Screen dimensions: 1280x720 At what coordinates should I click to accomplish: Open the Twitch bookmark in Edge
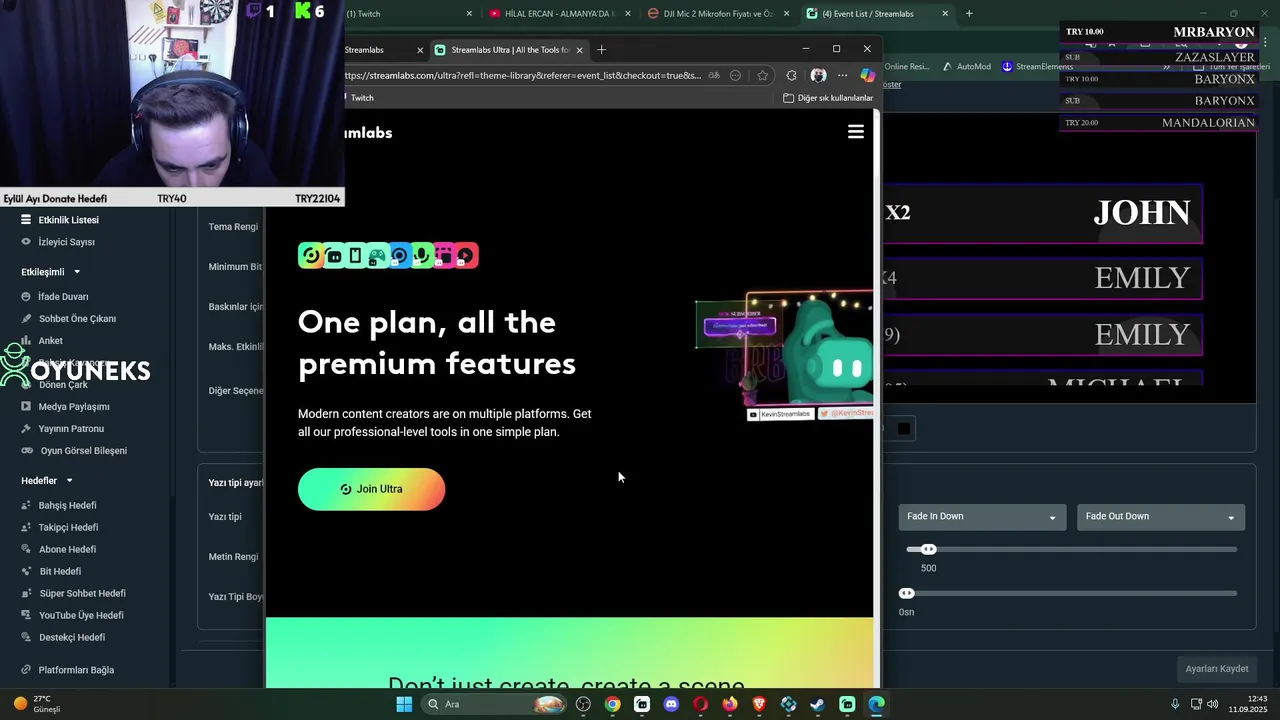[360, 98]
